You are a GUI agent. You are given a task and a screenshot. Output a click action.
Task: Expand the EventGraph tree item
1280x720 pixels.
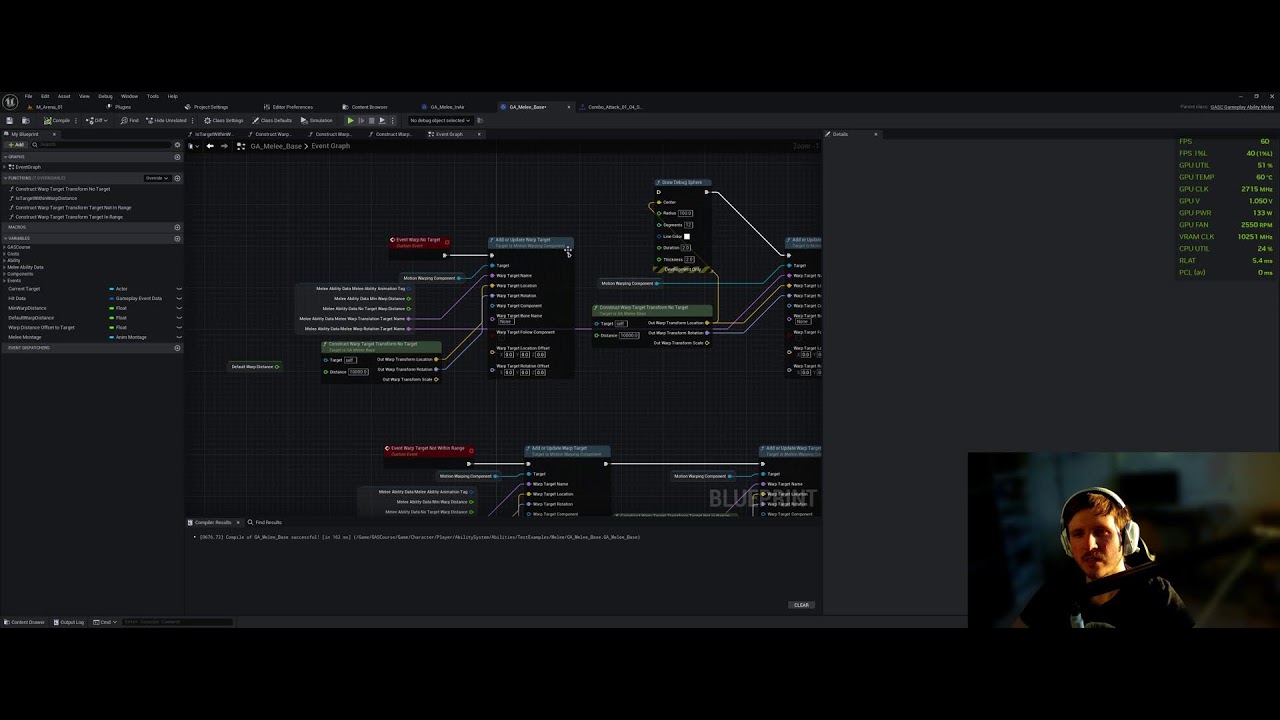click(x=5, y=167)
